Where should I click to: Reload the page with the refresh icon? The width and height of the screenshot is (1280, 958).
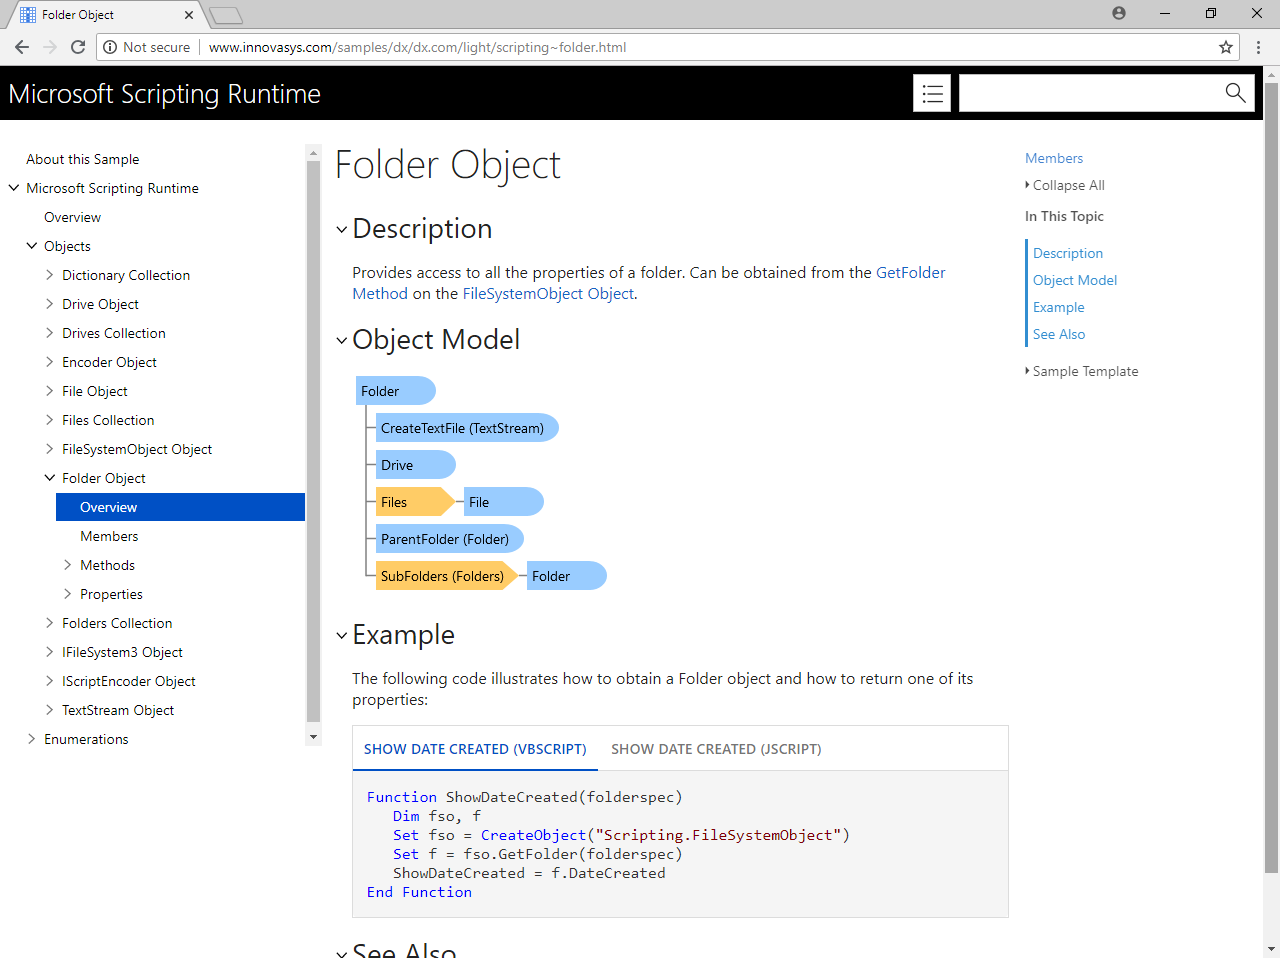(x=78, y=47)
